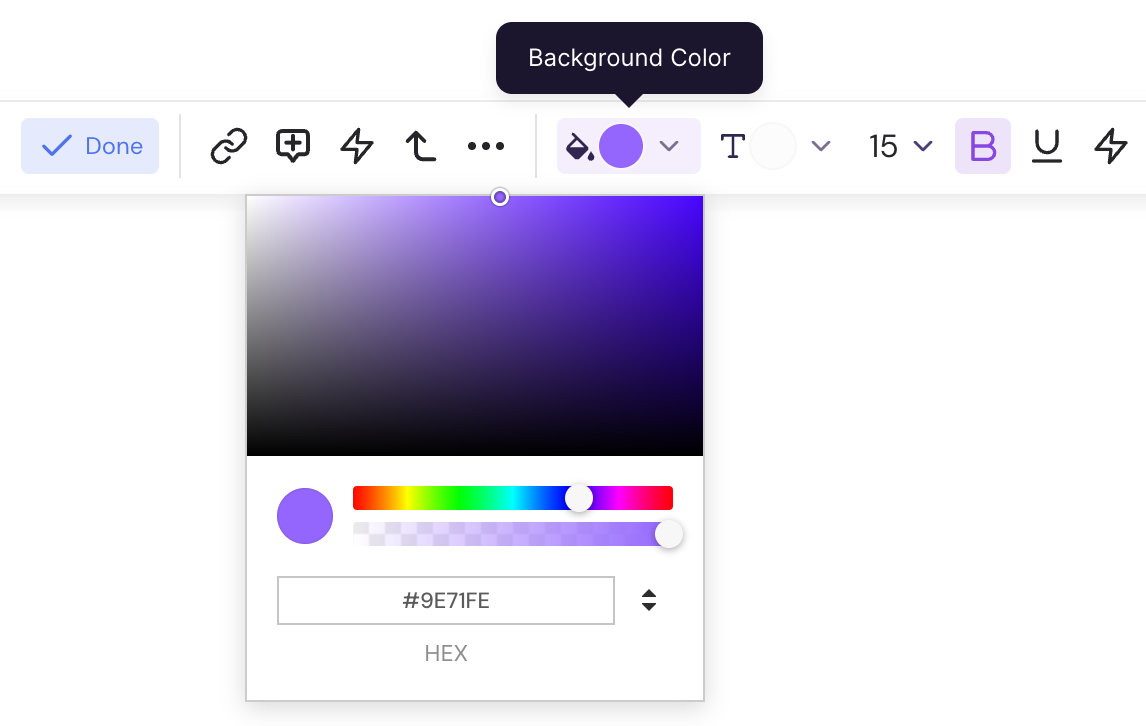Open the ellipsis overflow menu icon
This screenshot has height=726, width=1146.
(486, 146)
